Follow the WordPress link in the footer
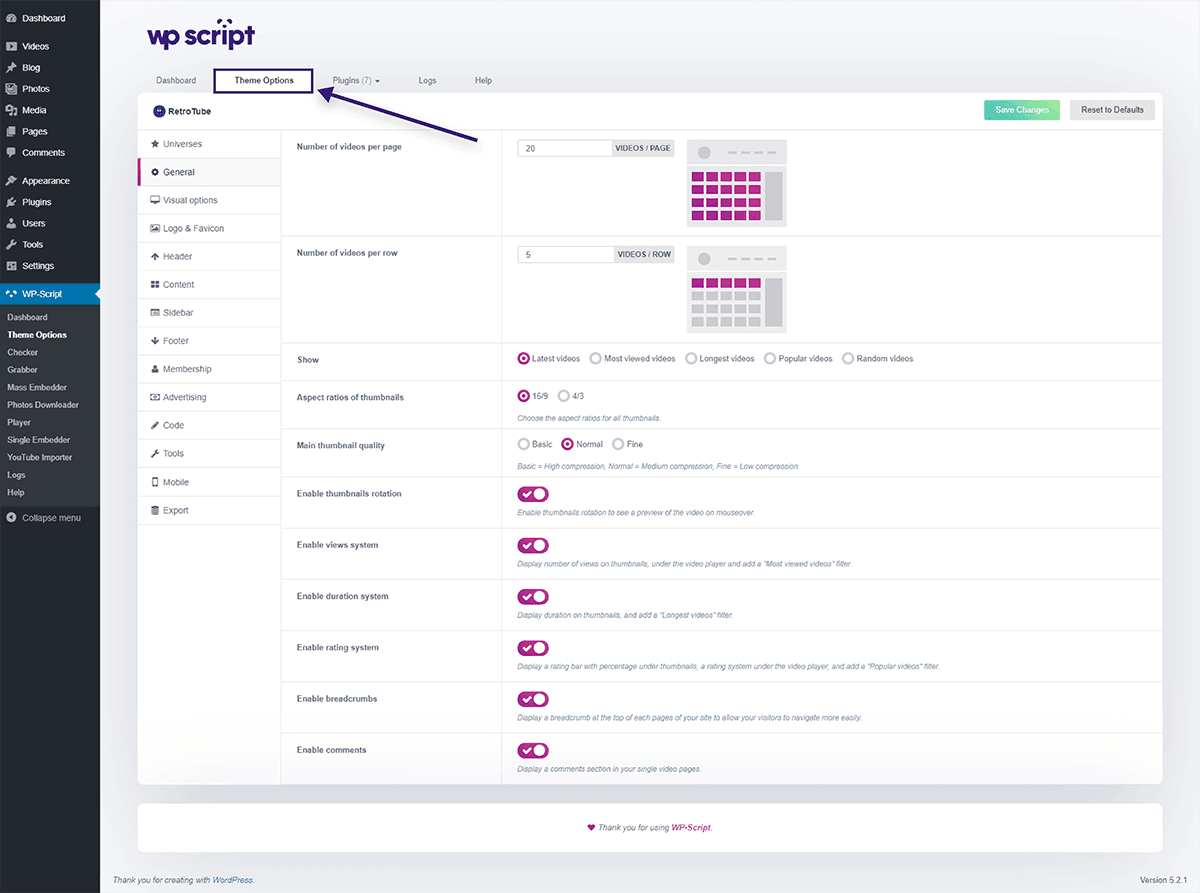The width and height of the screenshot is (1200, 893). tap(232, 880)
